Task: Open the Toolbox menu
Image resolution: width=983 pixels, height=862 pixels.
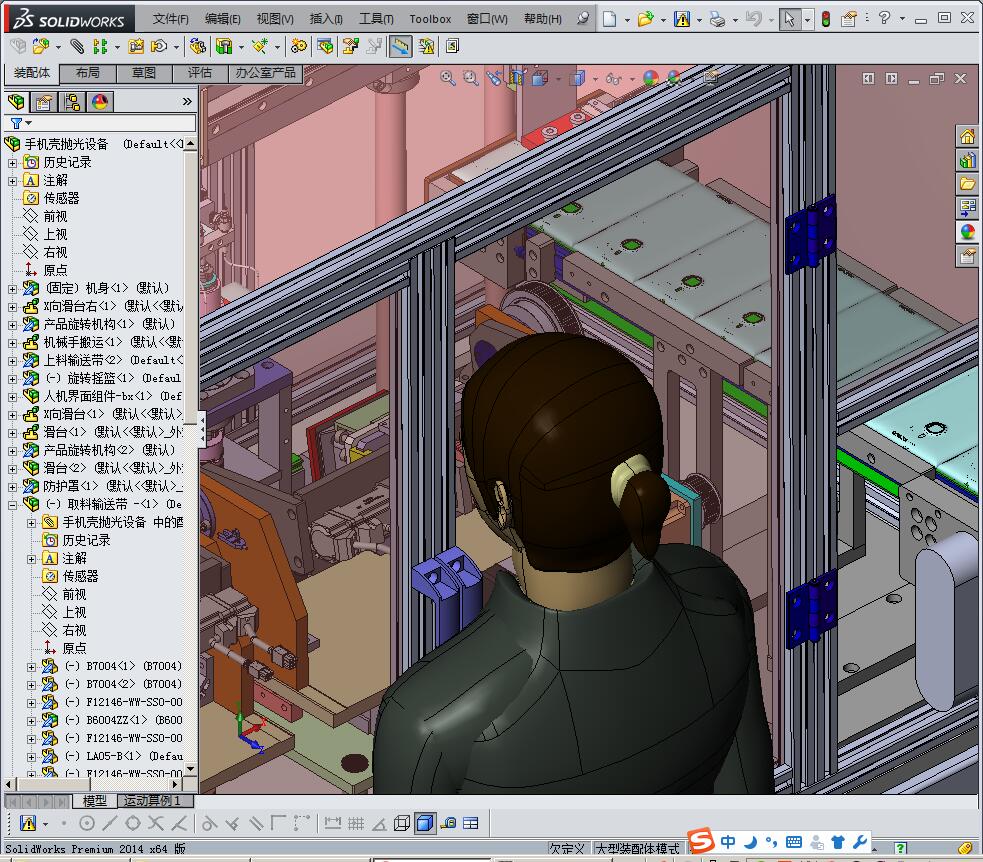Action: click(x=430, y=19)
